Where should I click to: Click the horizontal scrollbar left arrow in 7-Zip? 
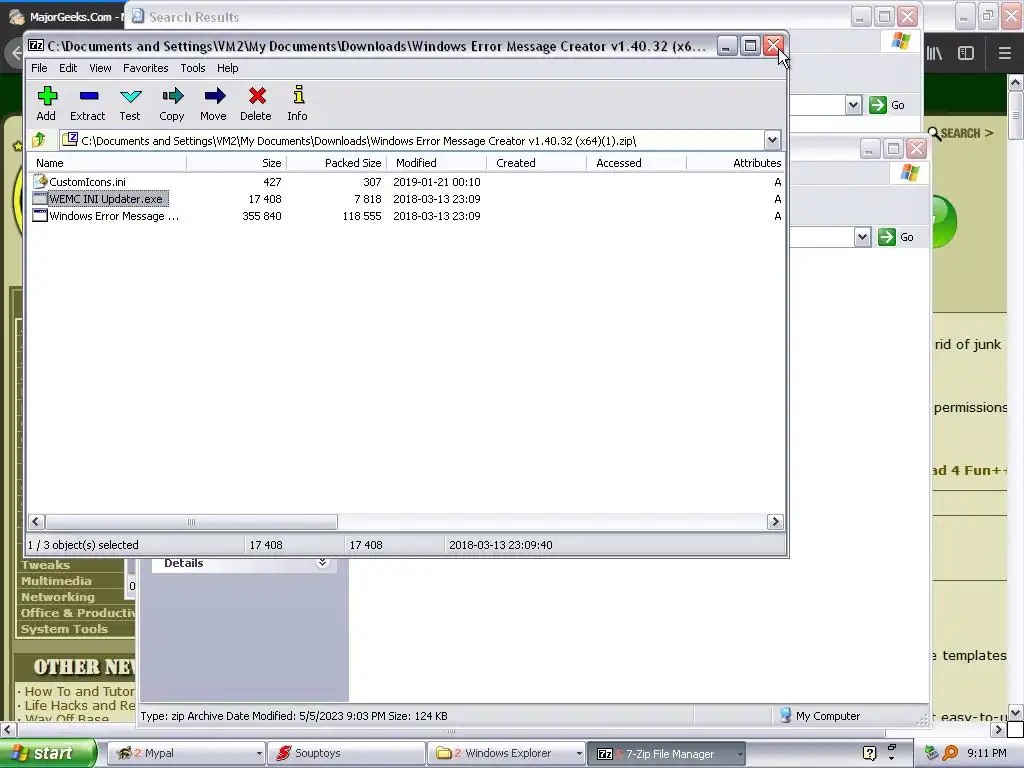36,521
